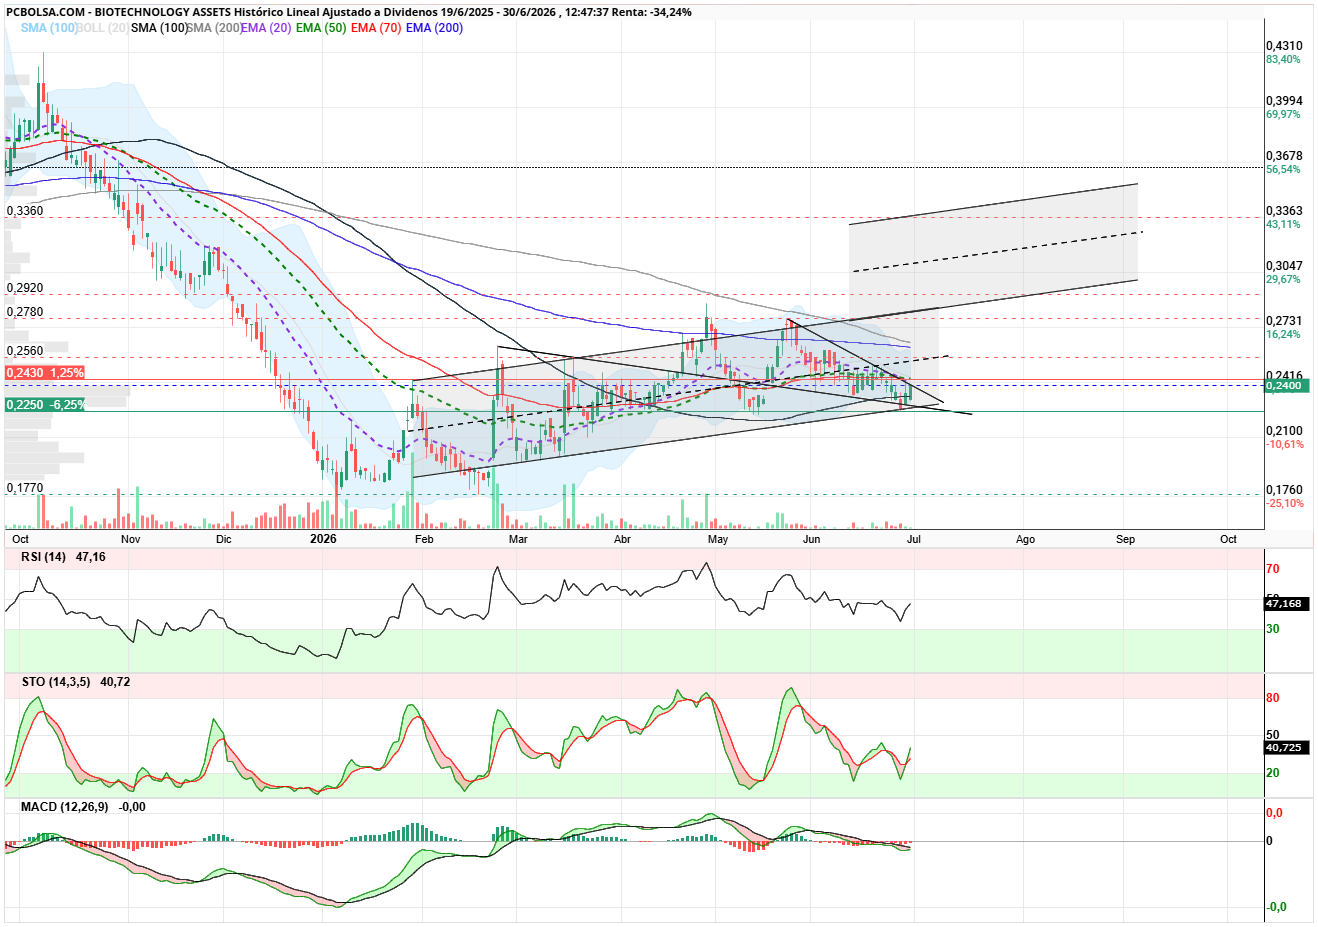The width and height of the screenshot is (1318, 927).
Task: Select the faded BOLL (20) legend label
Action: coord(103,28)
